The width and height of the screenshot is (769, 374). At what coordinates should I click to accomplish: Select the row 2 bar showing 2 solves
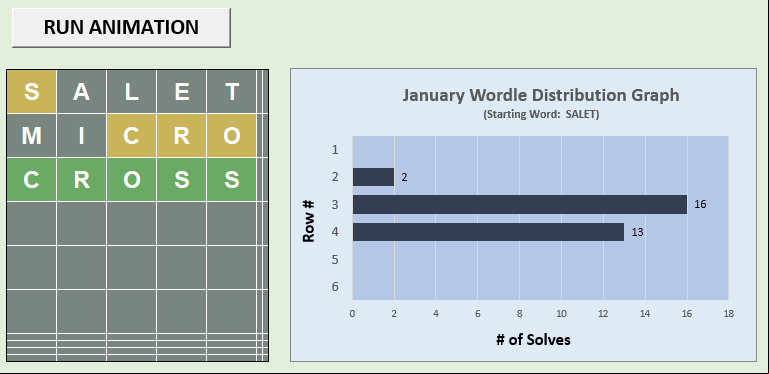(x=373, y=177)
